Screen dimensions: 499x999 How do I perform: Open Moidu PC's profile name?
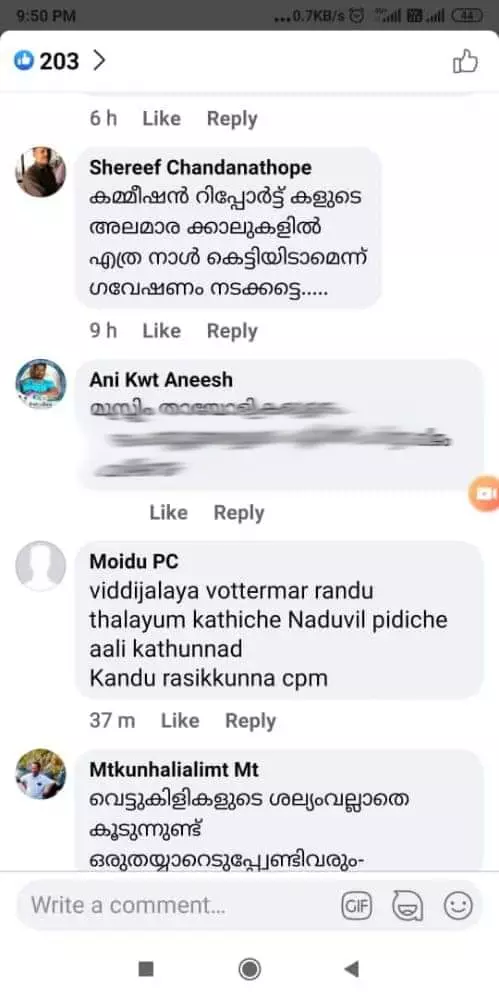[x=134, y=561]
